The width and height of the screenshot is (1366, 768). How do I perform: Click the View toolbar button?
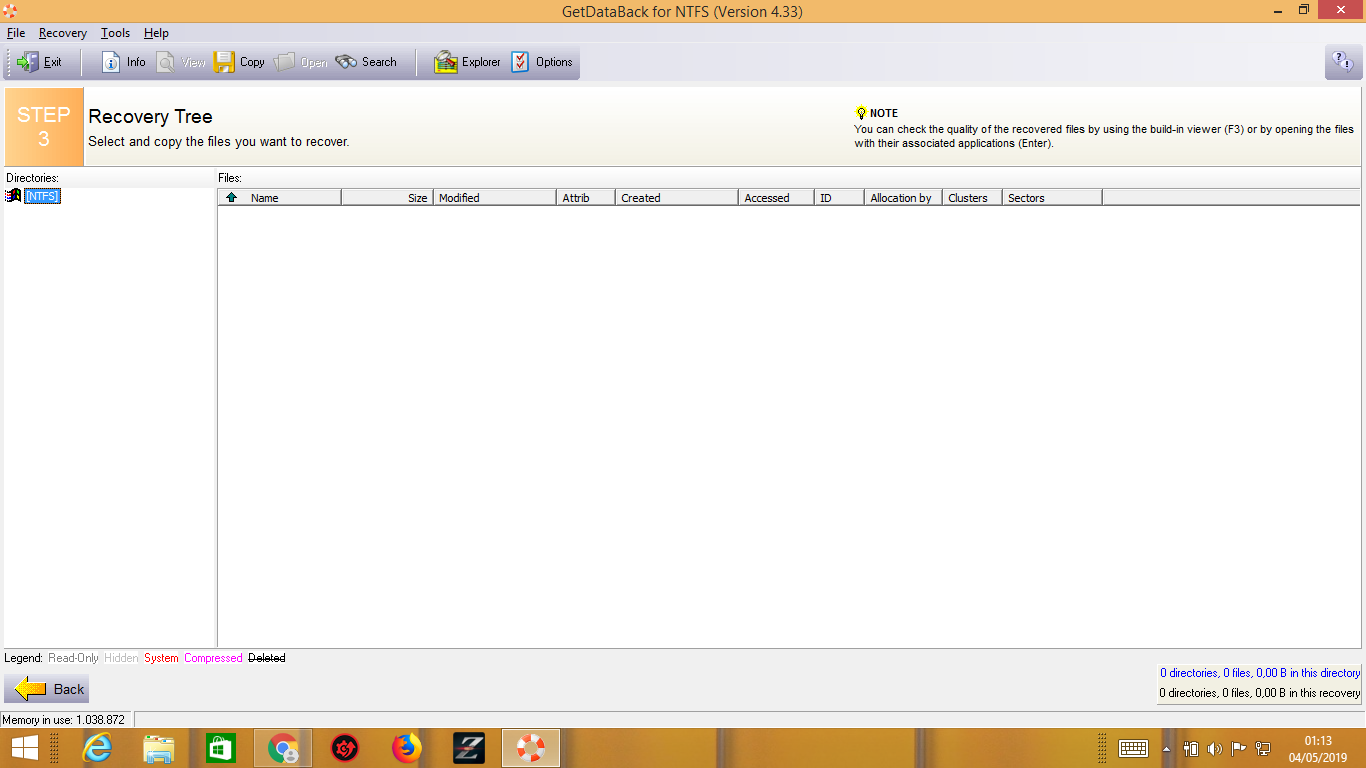pyautogui.click(x=181, y=62)
